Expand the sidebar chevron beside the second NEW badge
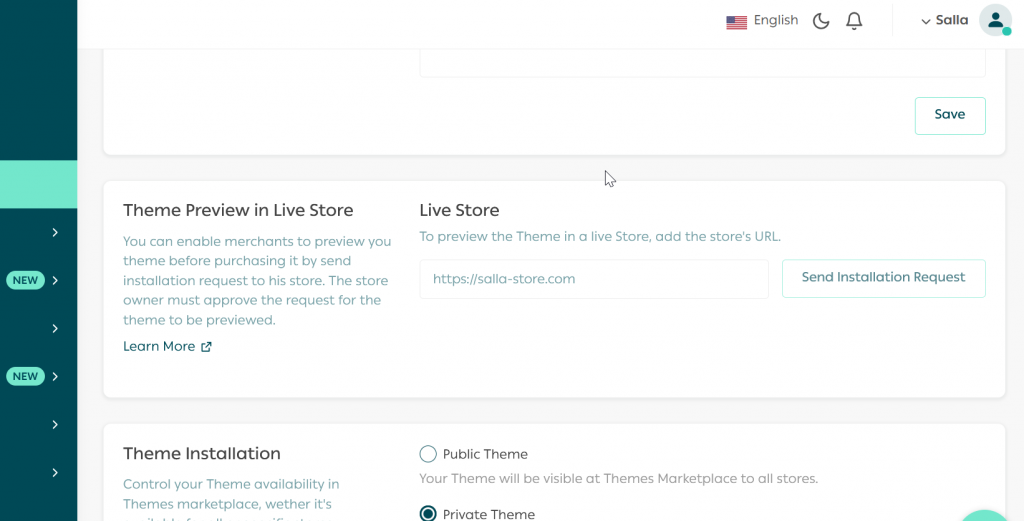This screenshot has width=1024, height=521. (x=55, y=376)
